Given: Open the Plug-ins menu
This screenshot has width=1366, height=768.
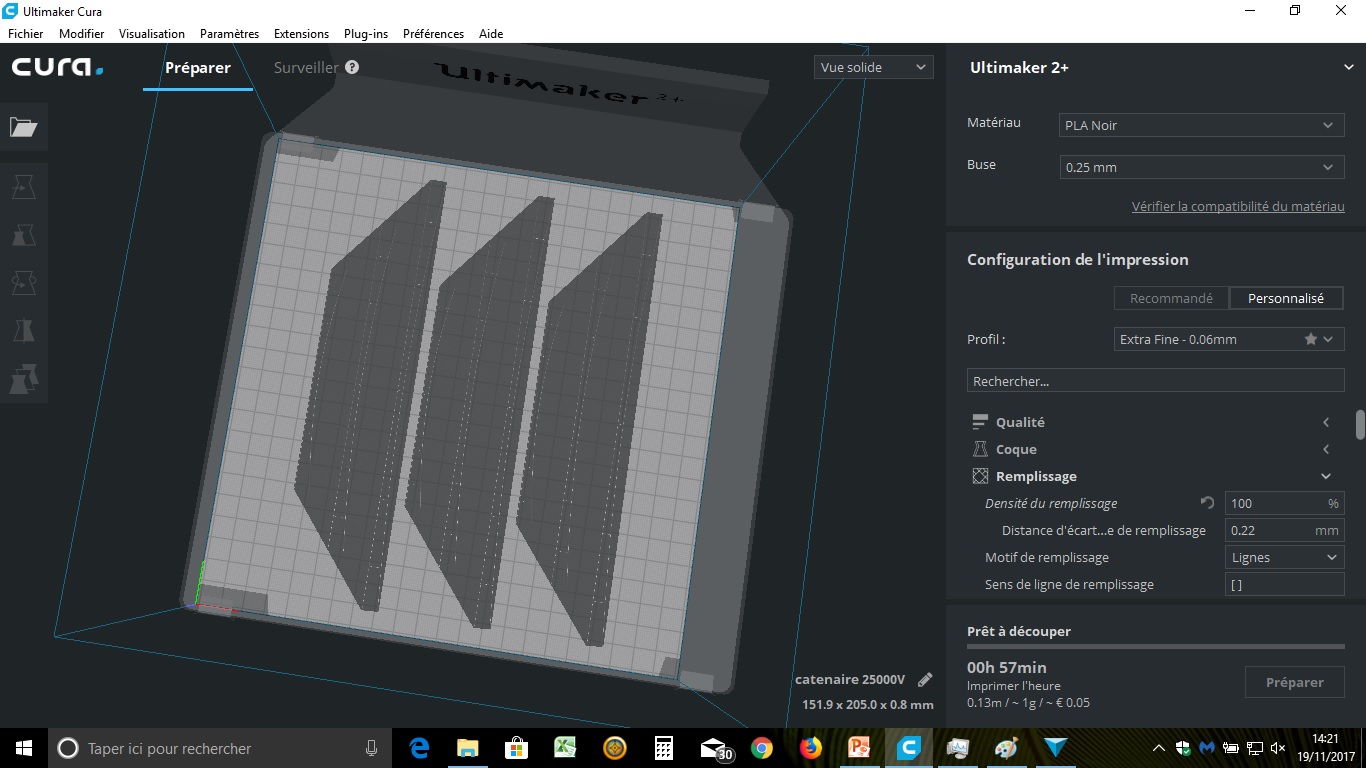Looking at the screenshot, I should click(366, 33).
